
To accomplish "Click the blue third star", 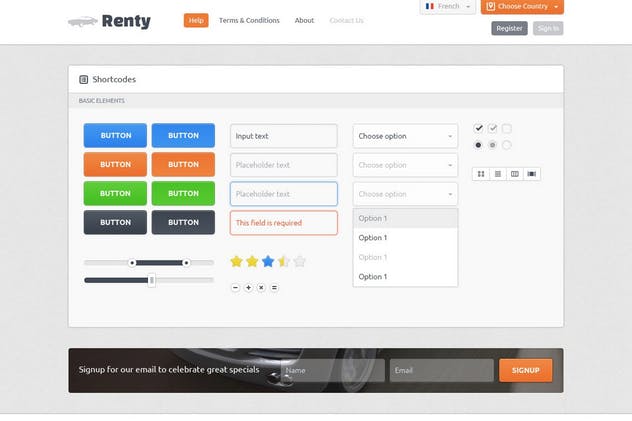I will (x=268, y=261).
